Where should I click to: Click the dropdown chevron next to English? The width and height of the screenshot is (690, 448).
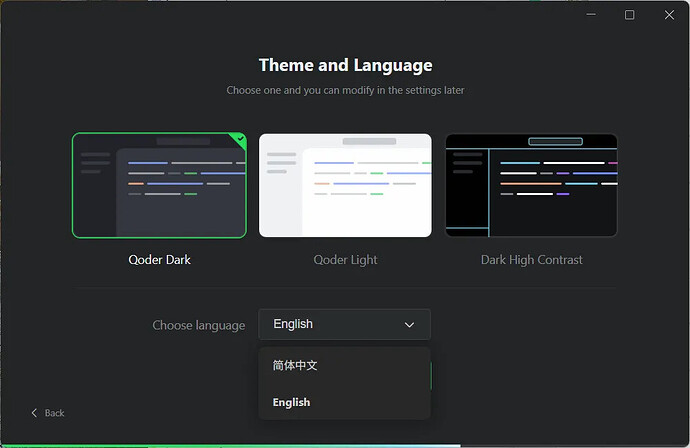click(409, 325)
